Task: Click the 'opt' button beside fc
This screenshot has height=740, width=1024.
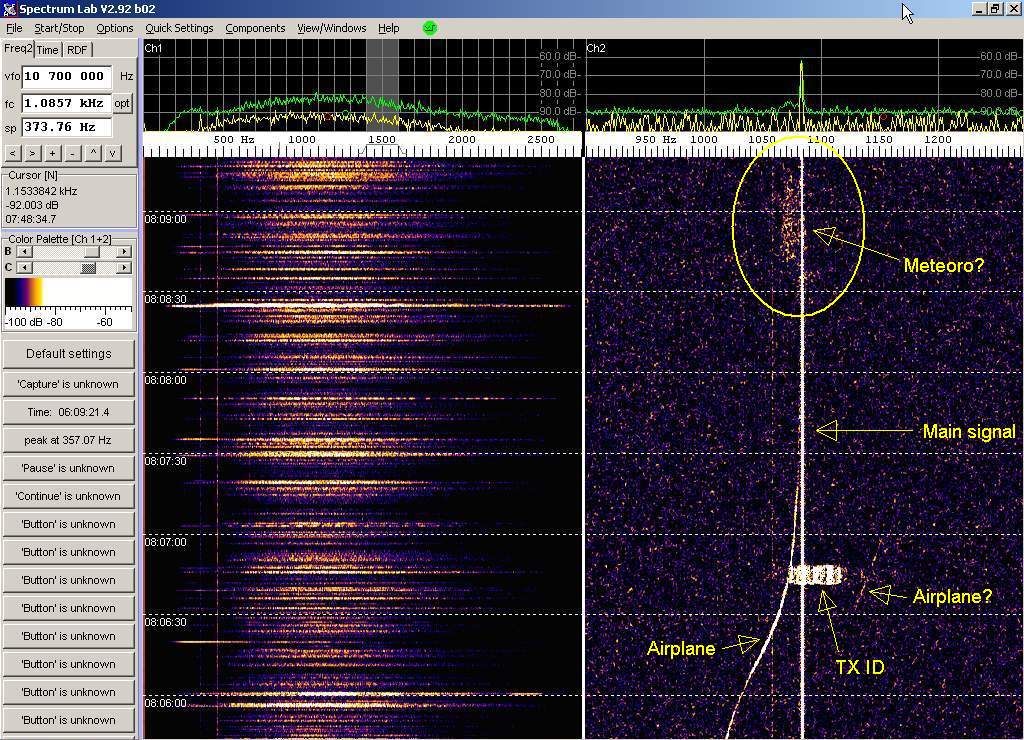Action: (x=122, y=103)
